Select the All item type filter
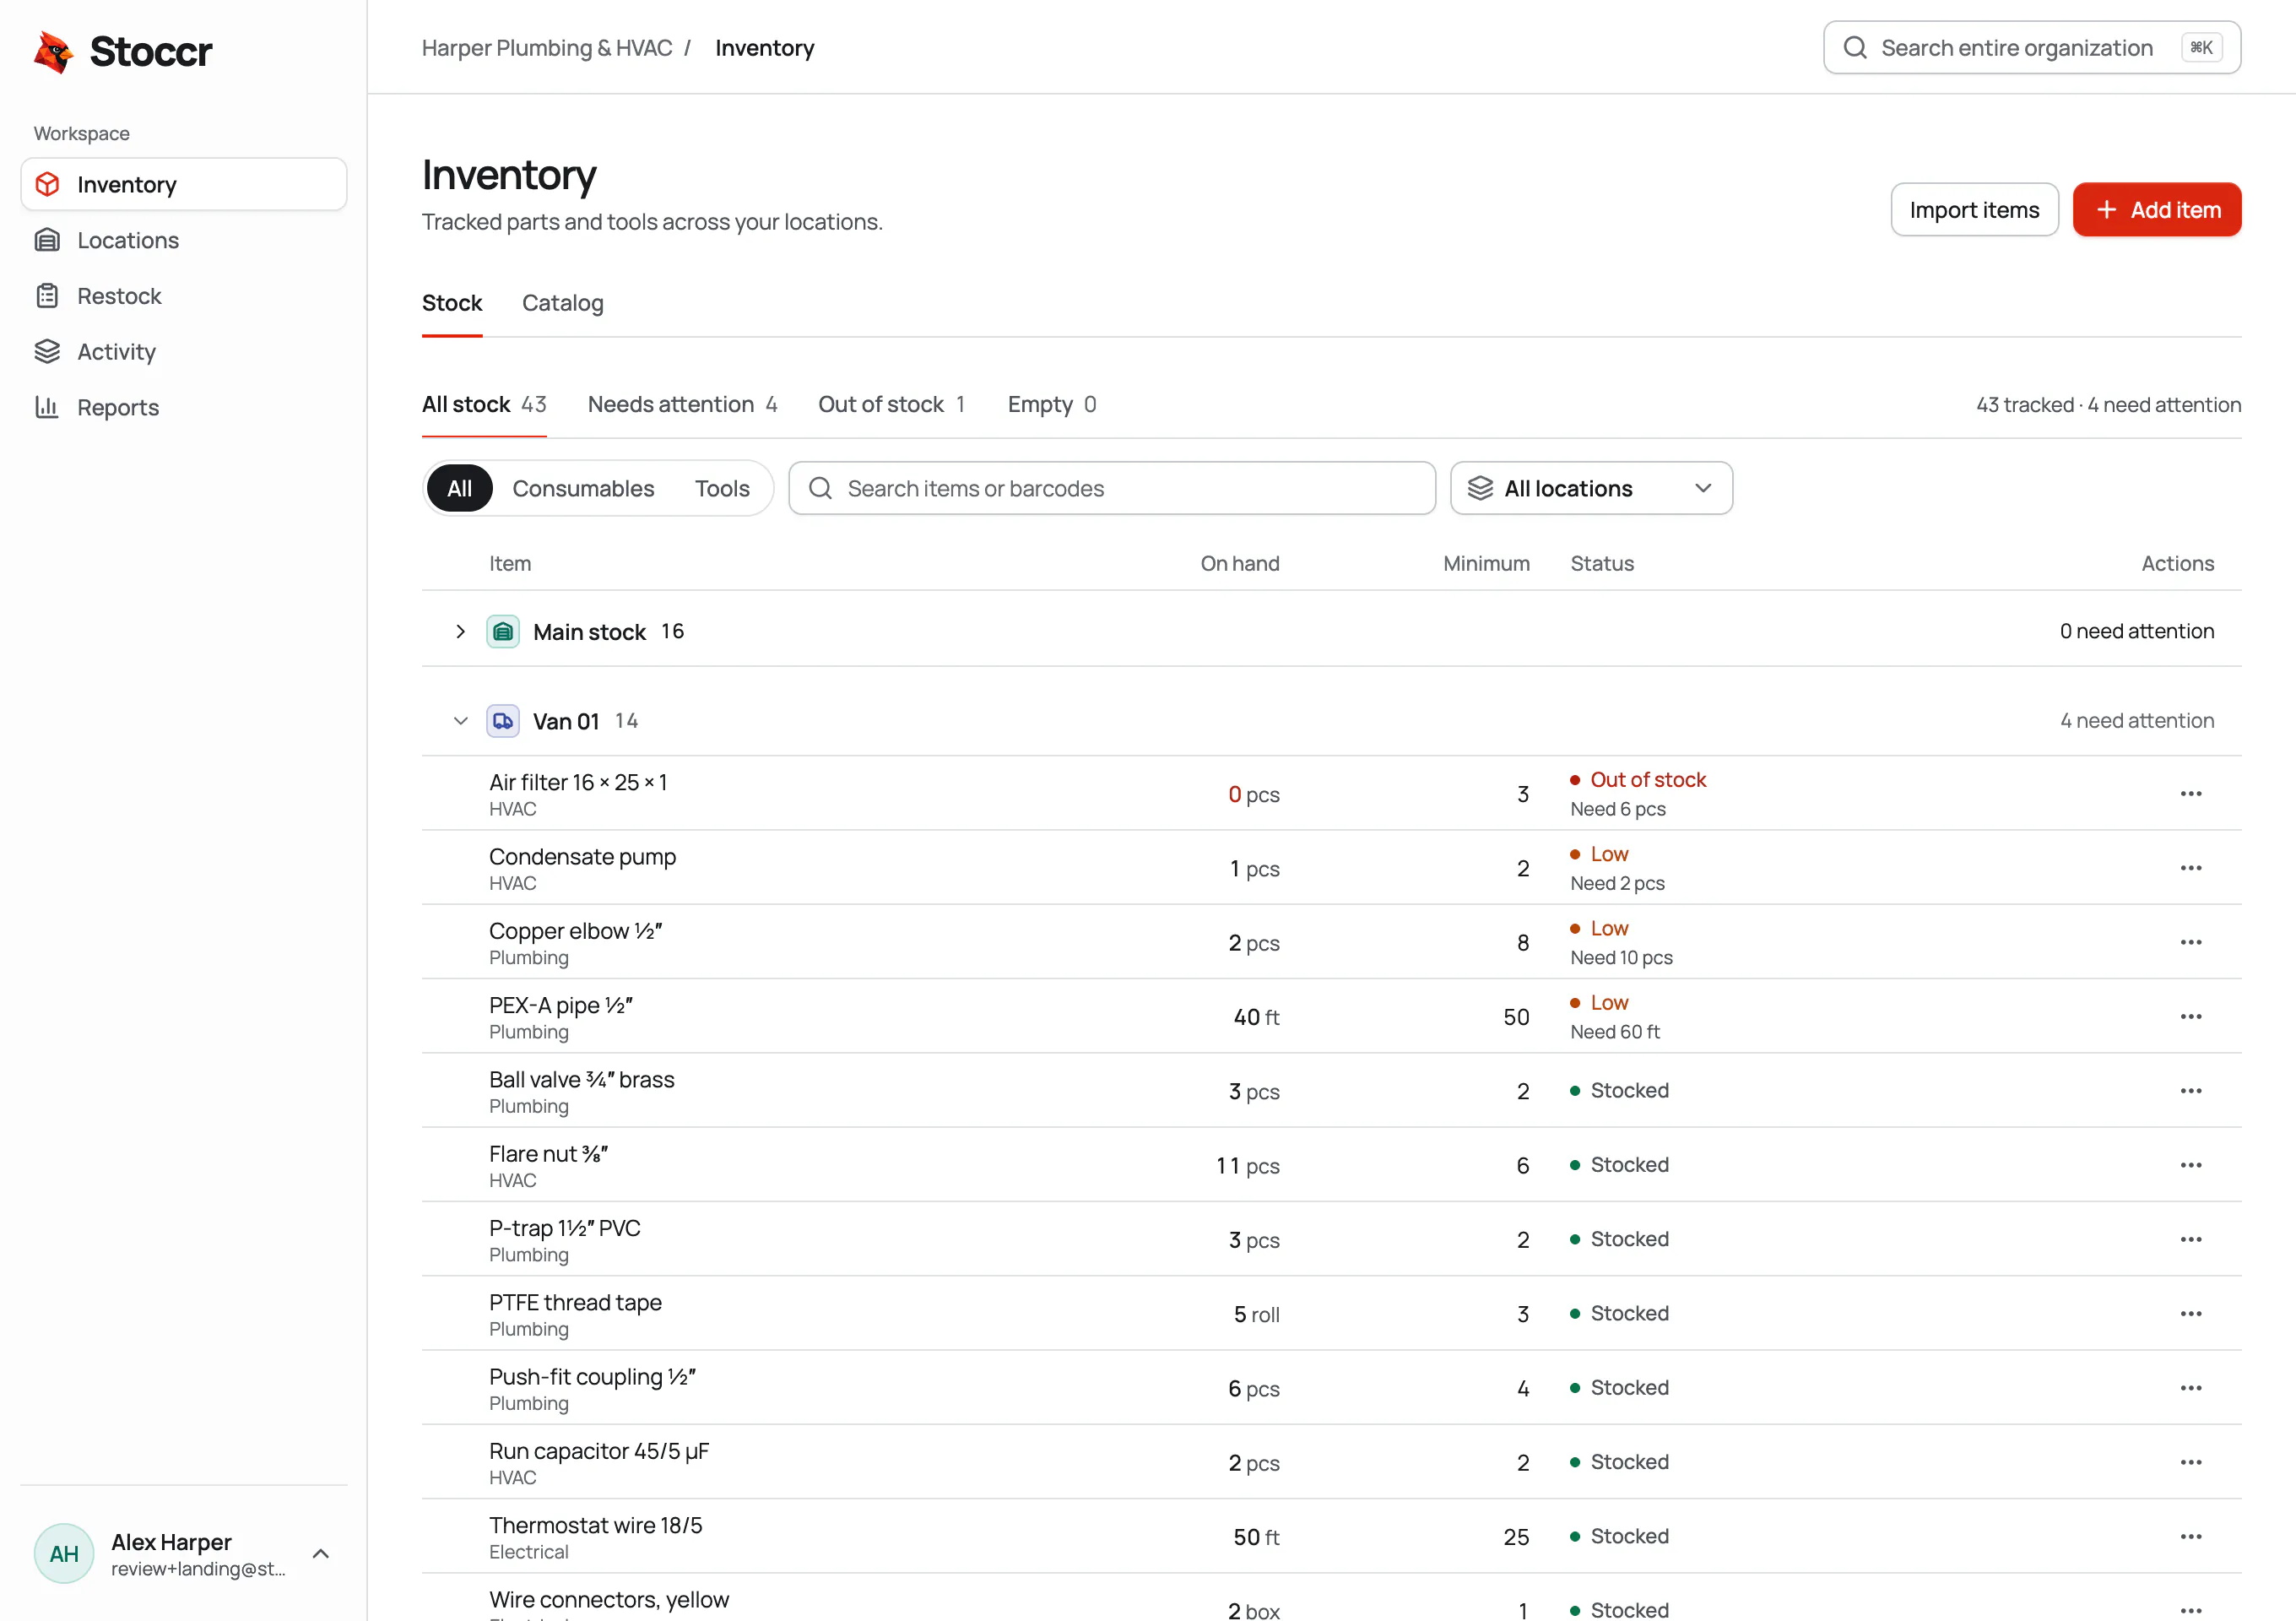 coord(459,488)
